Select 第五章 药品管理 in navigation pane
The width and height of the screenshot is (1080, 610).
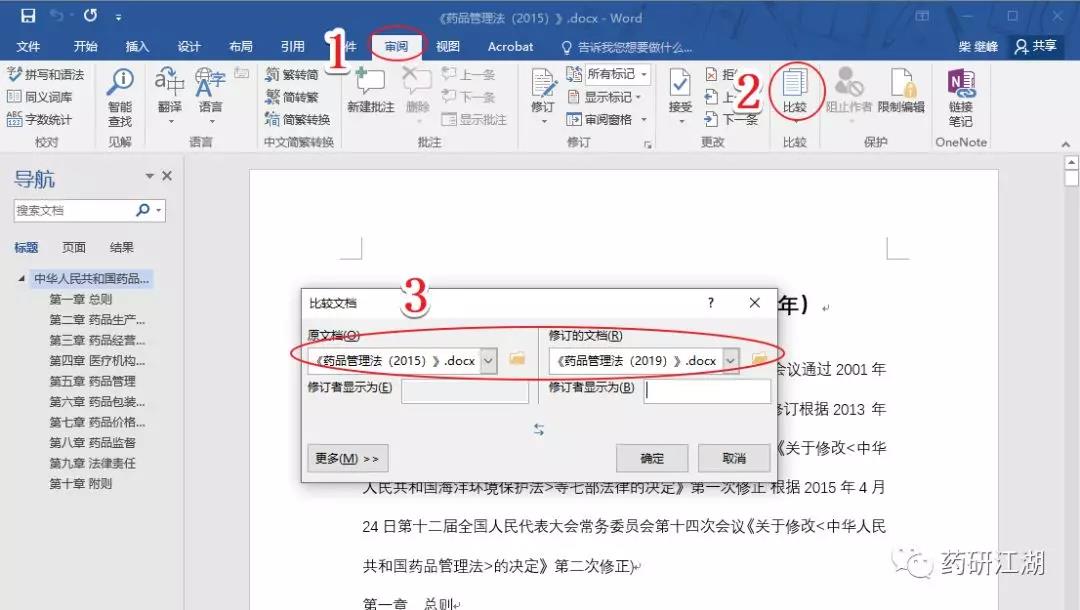pos(93,381)
